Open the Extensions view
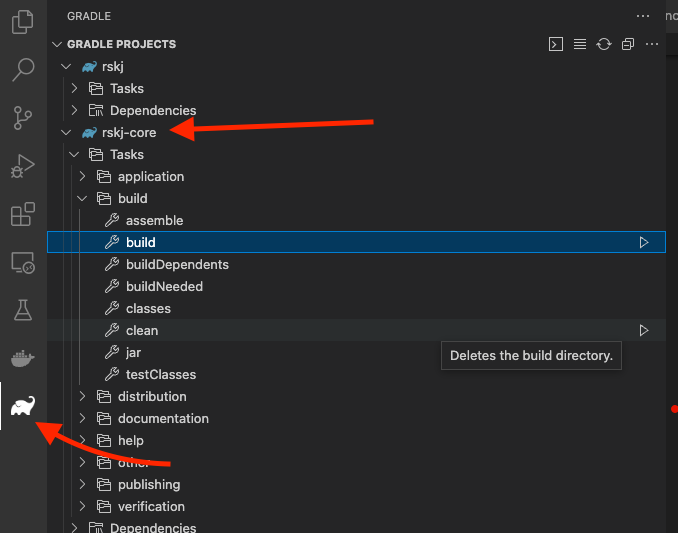 (x=23, y=214)
